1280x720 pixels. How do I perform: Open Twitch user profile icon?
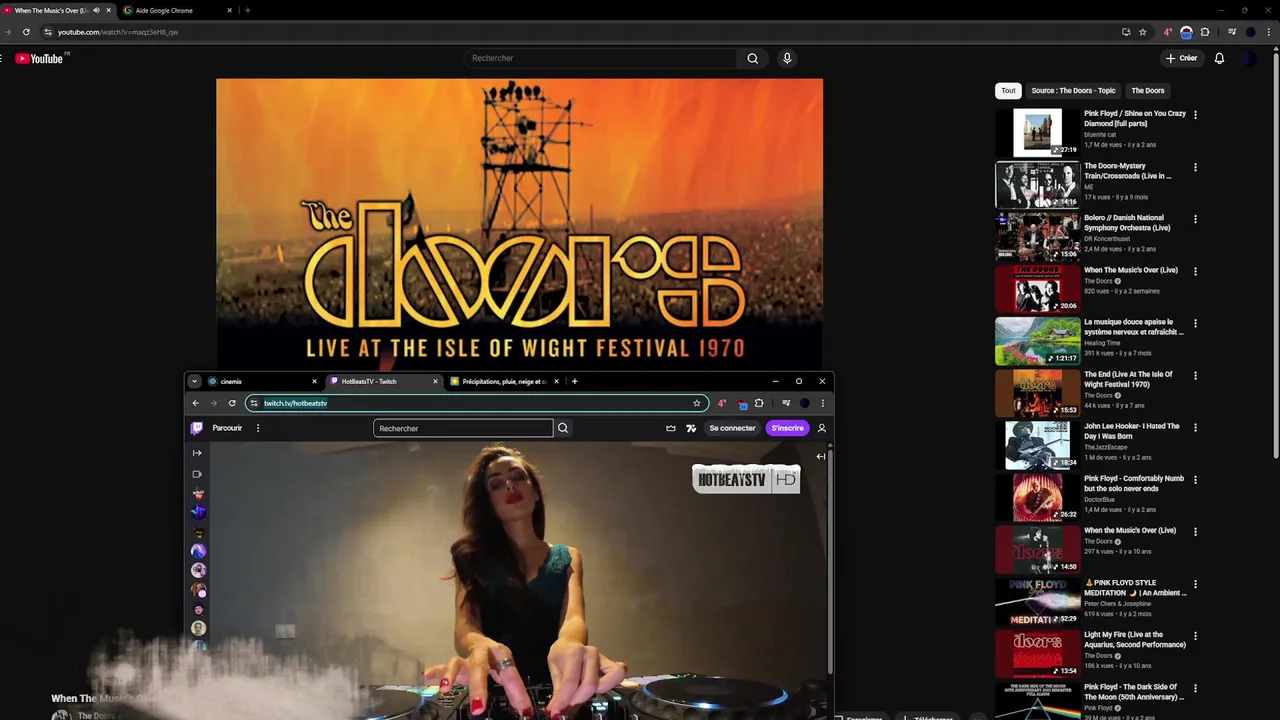[x=822, y=428]
